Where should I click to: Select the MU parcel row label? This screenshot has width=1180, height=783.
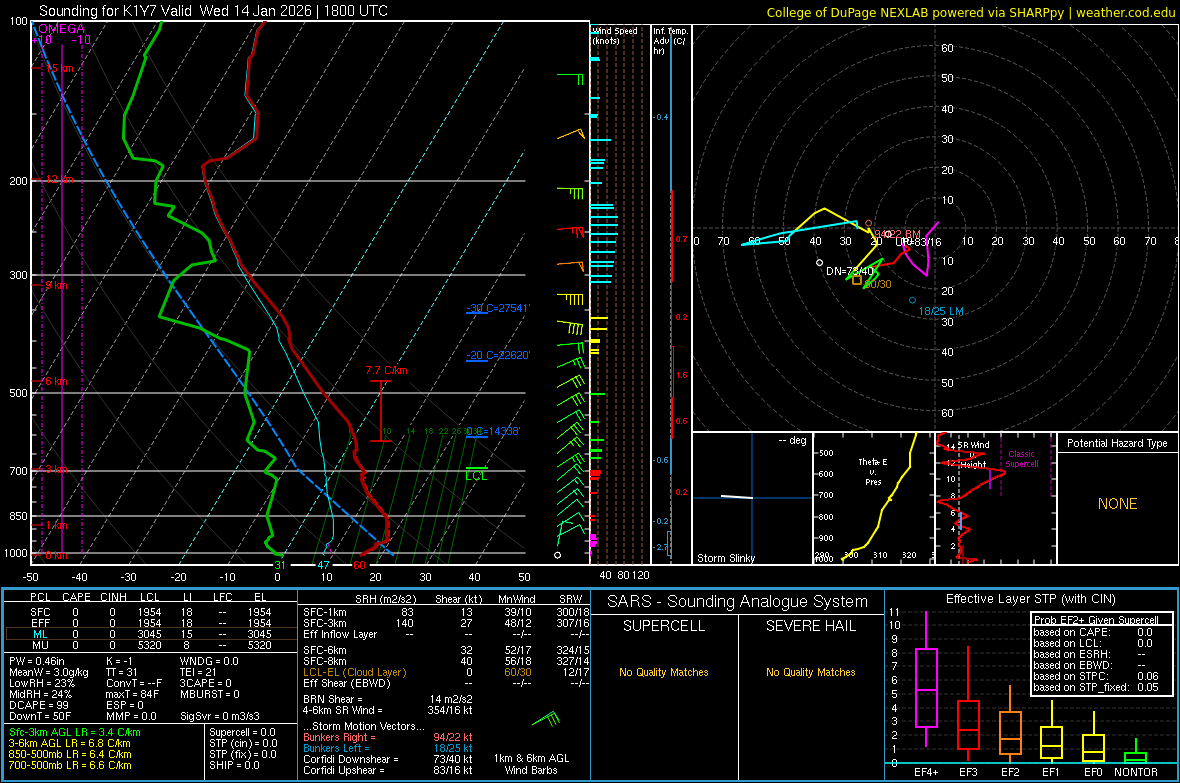[x=40, y=645]
